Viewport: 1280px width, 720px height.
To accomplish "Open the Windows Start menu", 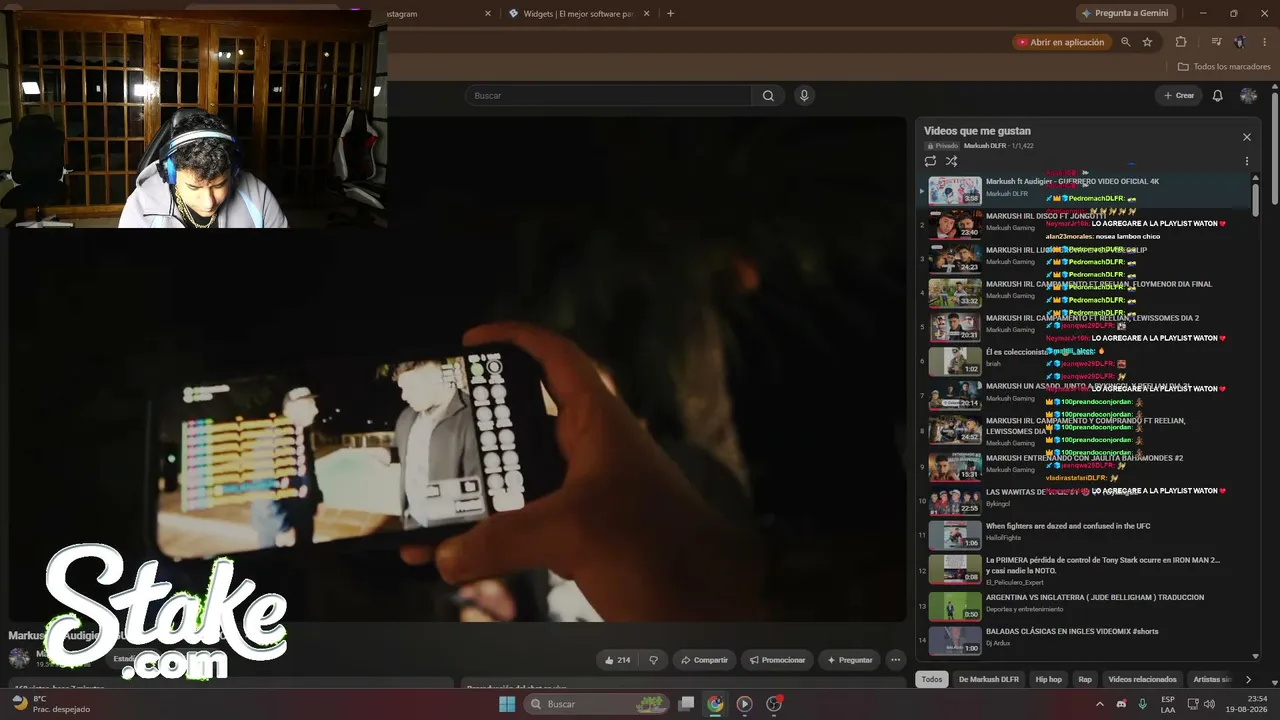I will [x=507, y=704].
